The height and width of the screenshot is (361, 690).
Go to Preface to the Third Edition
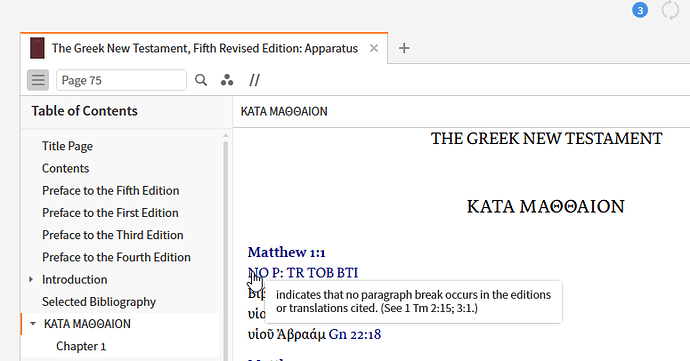click(x=113, y=235)
